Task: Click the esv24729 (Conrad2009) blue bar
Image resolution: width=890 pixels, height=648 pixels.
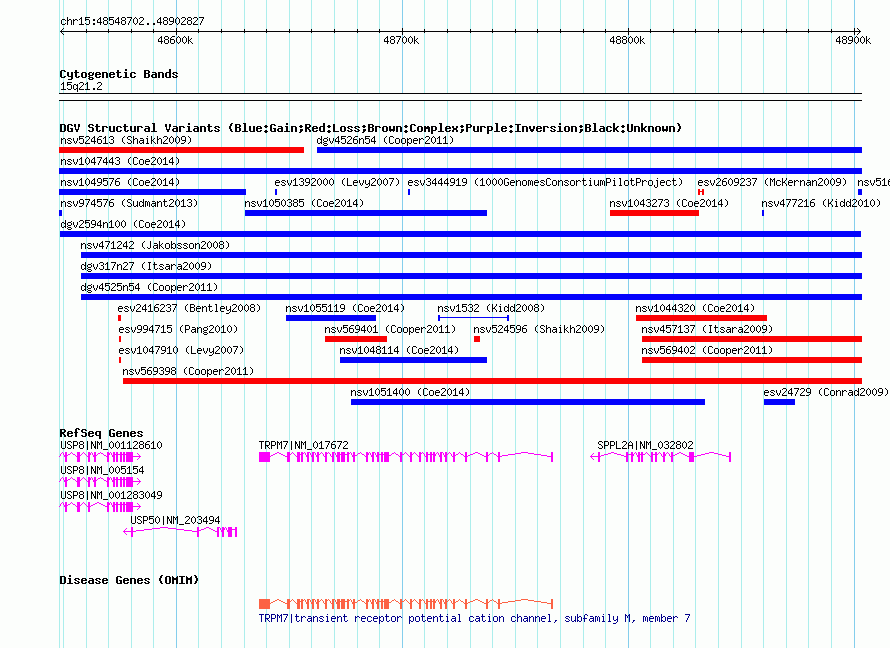Action: 779,402
